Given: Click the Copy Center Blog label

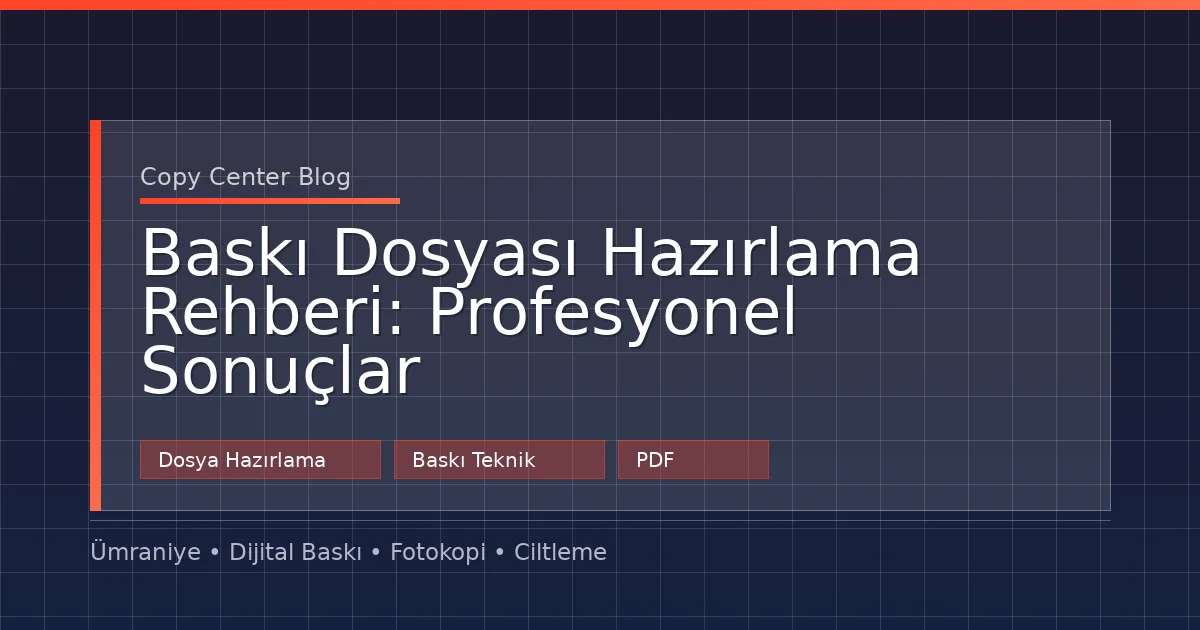Looking at the screenshot, I should (x=245, y=177).
